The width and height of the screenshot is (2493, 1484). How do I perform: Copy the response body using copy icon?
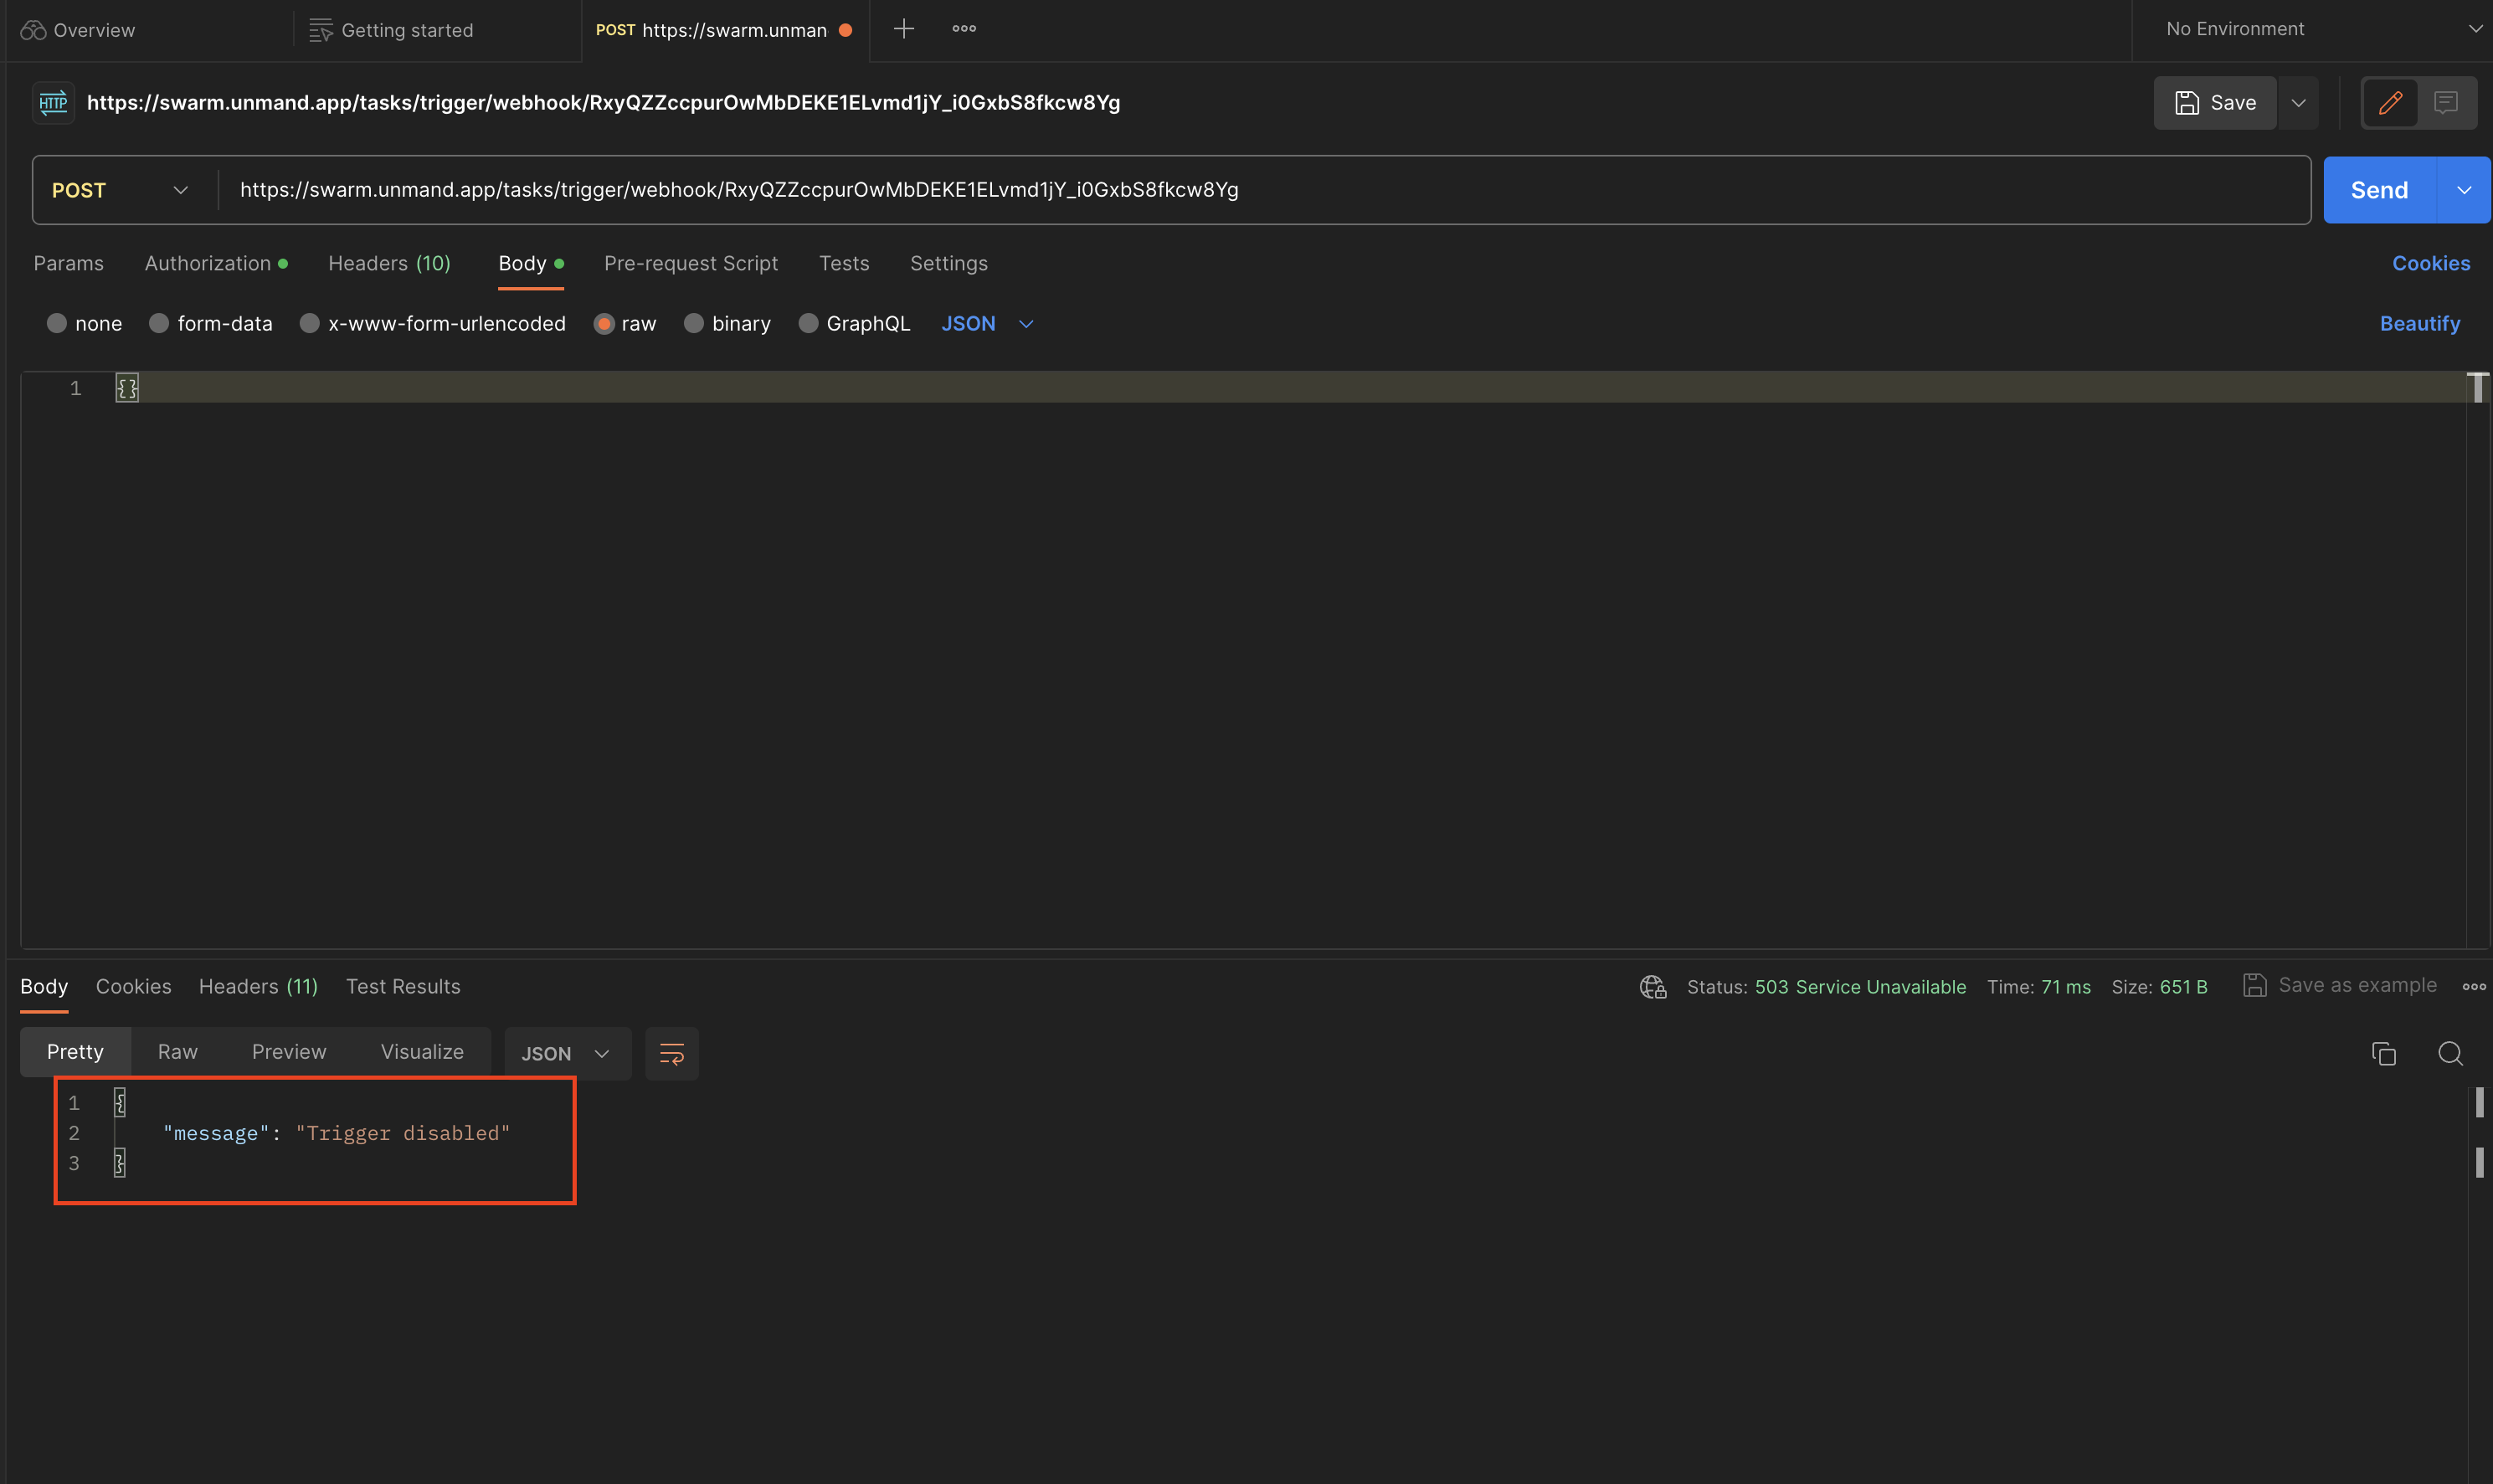[2384, 1053]
